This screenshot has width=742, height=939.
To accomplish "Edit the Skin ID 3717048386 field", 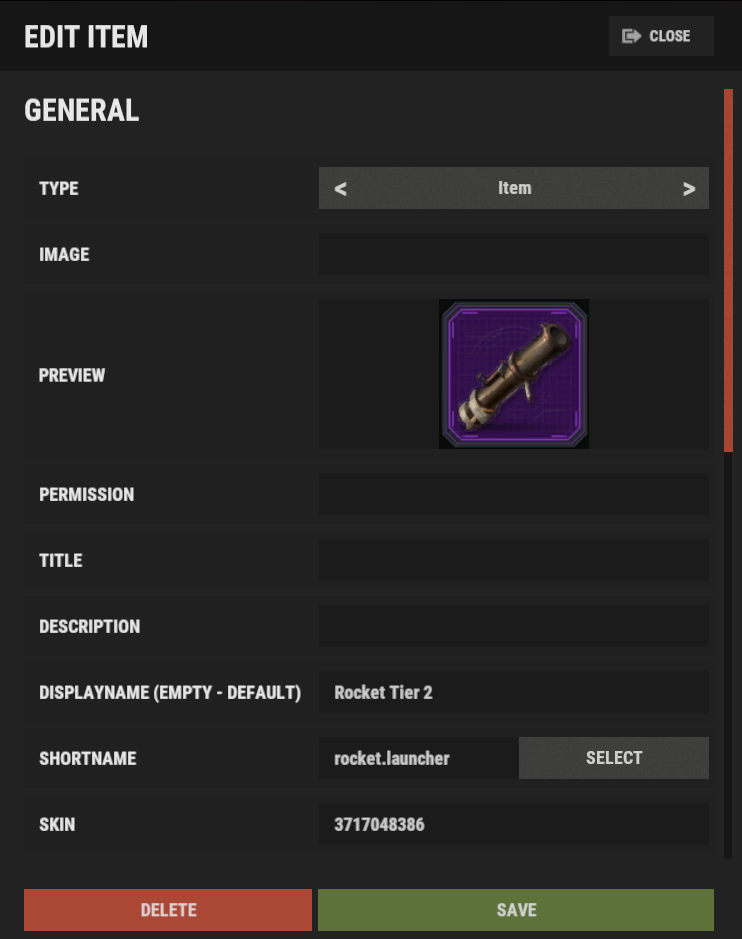I will coord(514,824).
